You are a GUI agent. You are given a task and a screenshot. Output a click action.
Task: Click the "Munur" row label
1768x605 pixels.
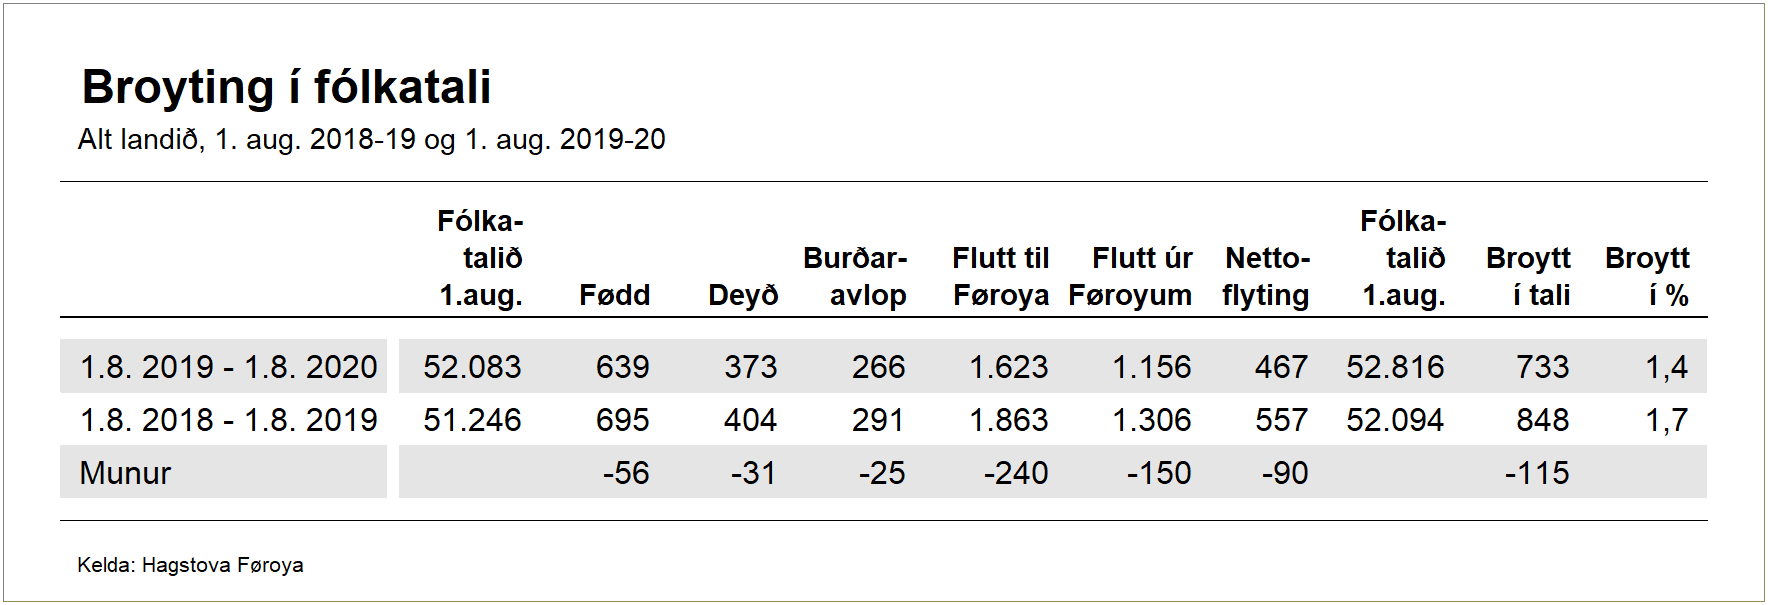[125, 473]
